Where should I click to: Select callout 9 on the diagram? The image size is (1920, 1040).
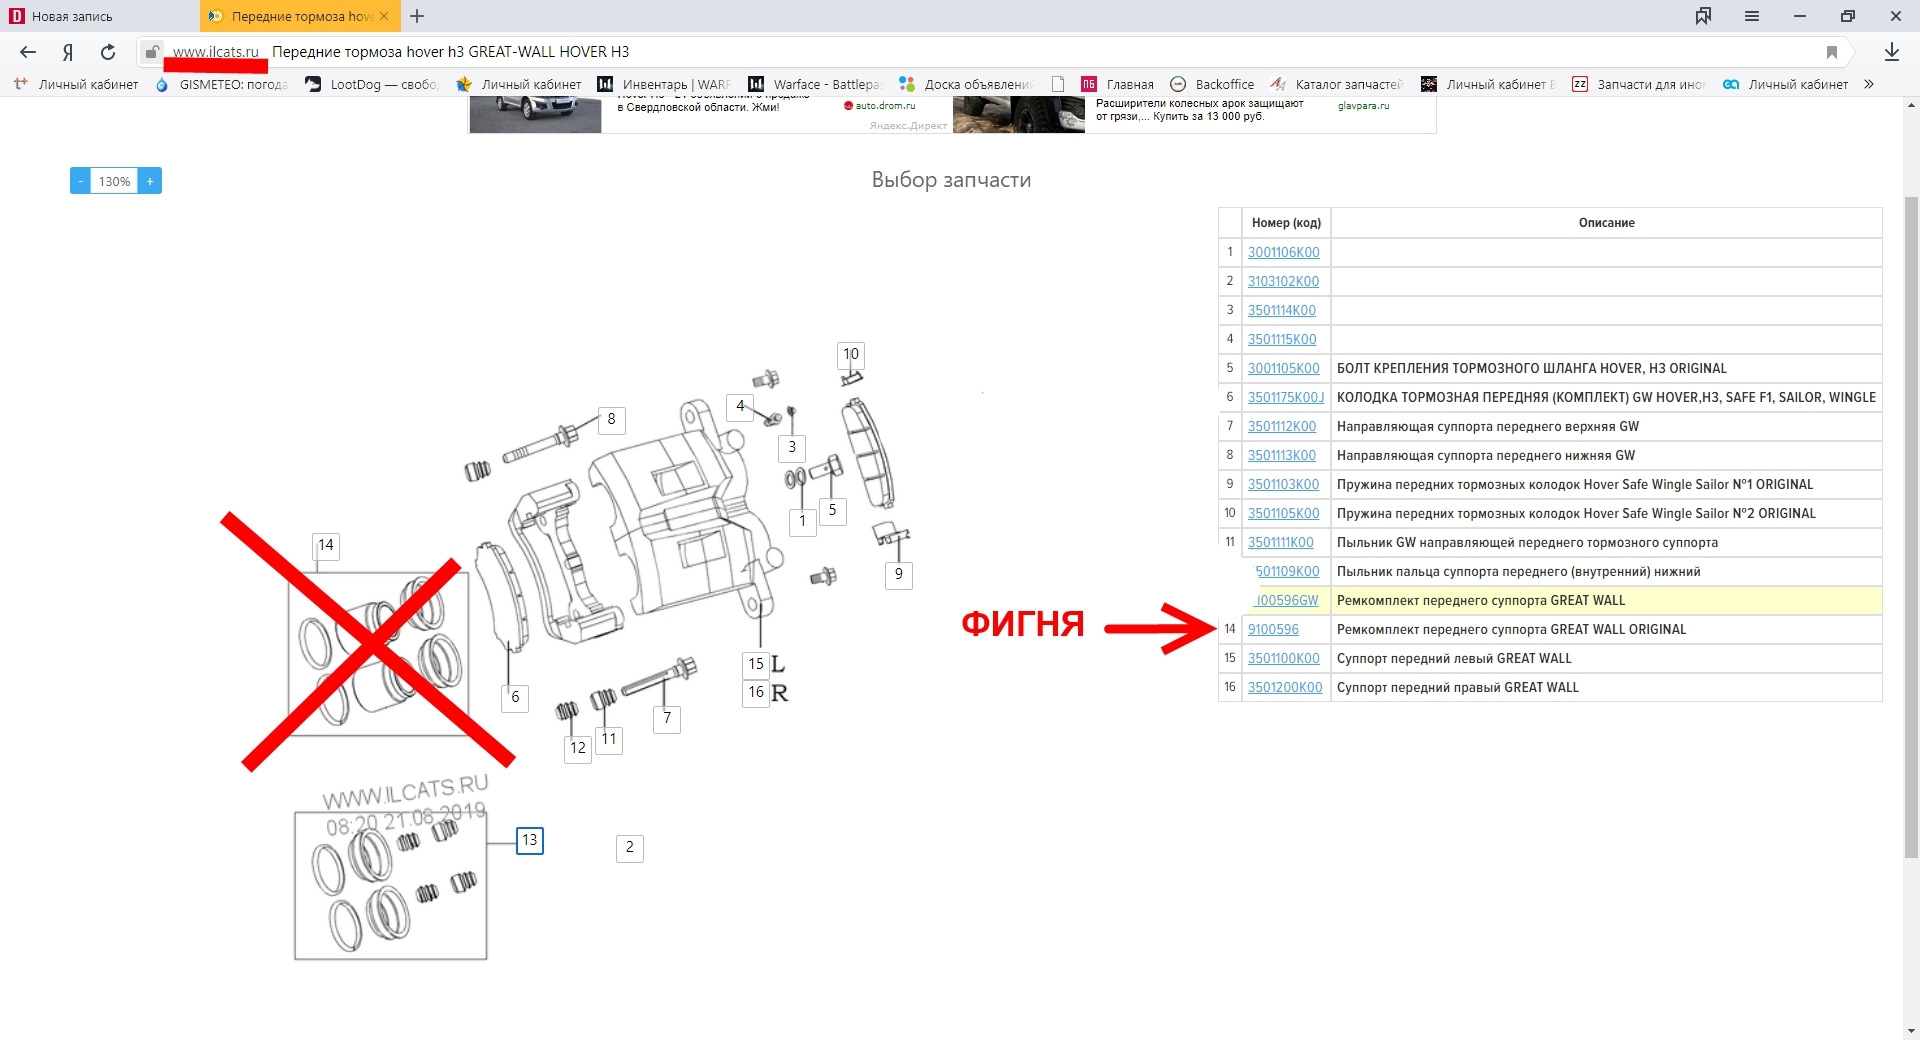coord(898,574)
